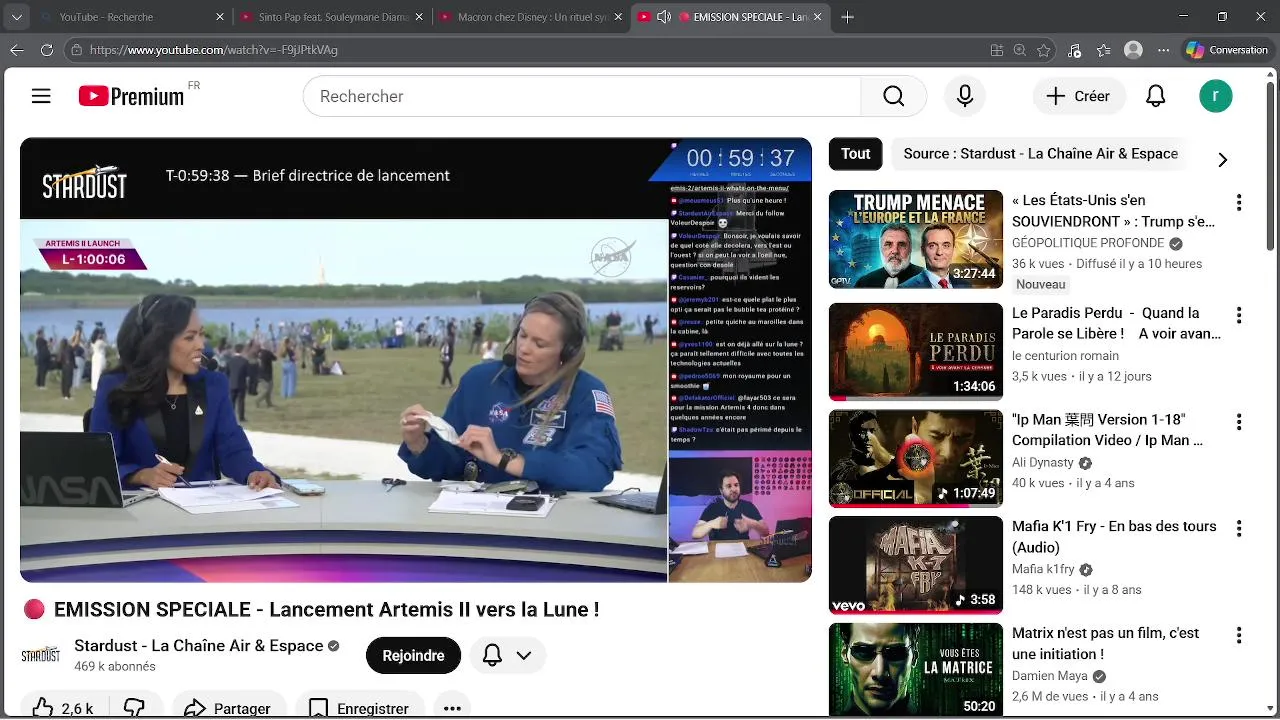The width and height of the screenshot is (1280, 720).
Task: Open Le Paradis Perdu thumbnail
Action: pos(916,352)
